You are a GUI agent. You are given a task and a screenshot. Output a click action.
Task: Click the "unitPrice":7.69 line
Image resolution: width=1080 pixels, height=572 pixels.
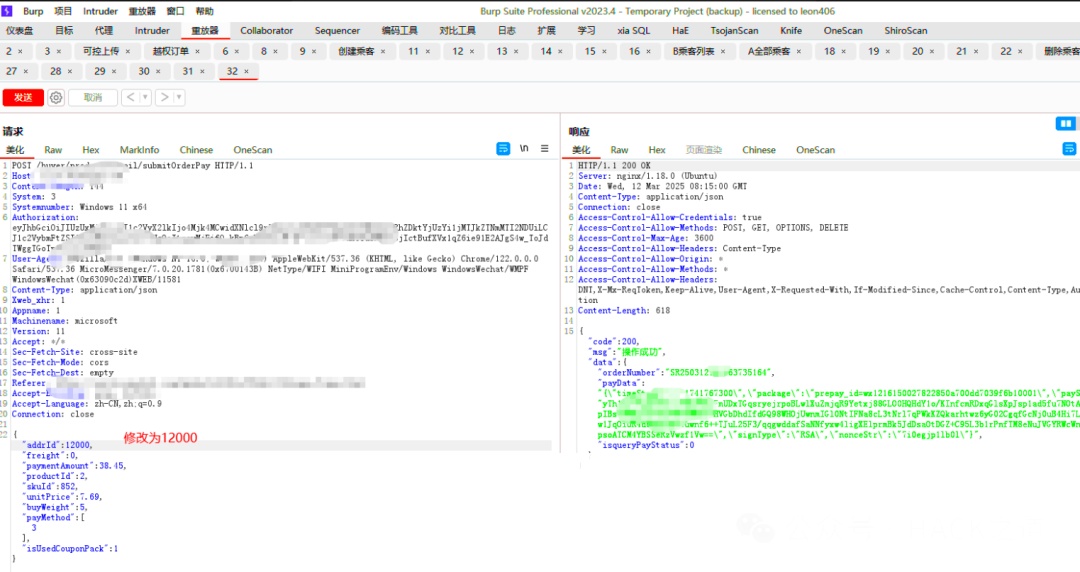[x=64, y=497]
